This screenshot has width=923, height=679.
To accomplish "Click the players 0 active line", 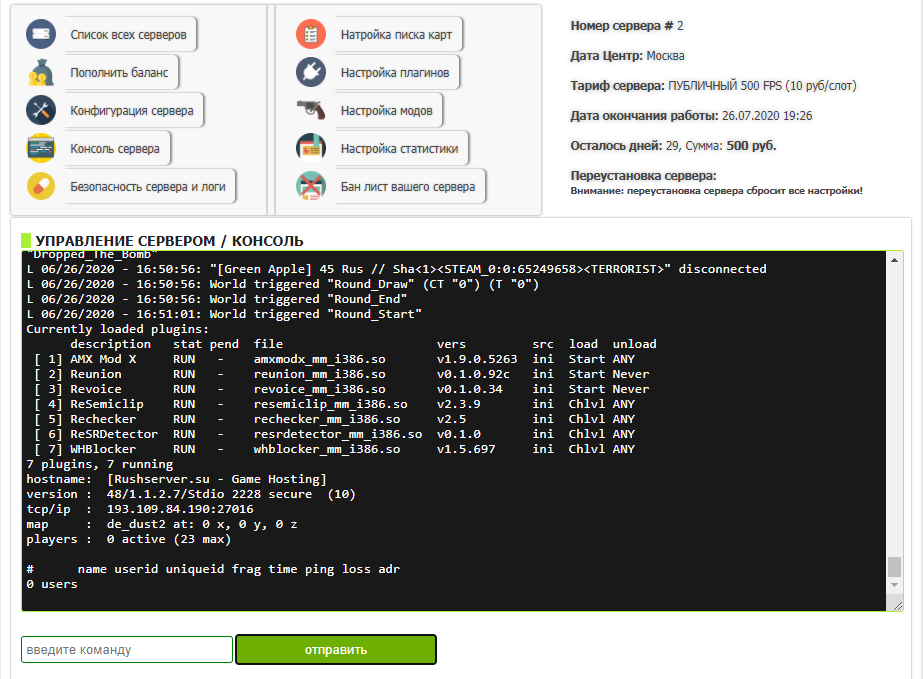I will [128, 539].
